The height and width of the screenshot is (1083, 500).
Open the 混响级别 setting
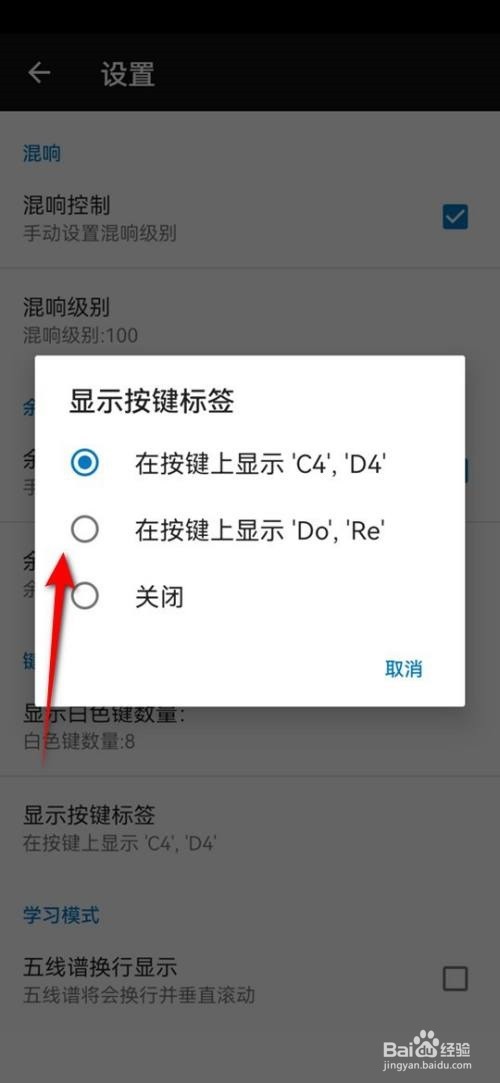pyautogui.click(x=250, y=319)
